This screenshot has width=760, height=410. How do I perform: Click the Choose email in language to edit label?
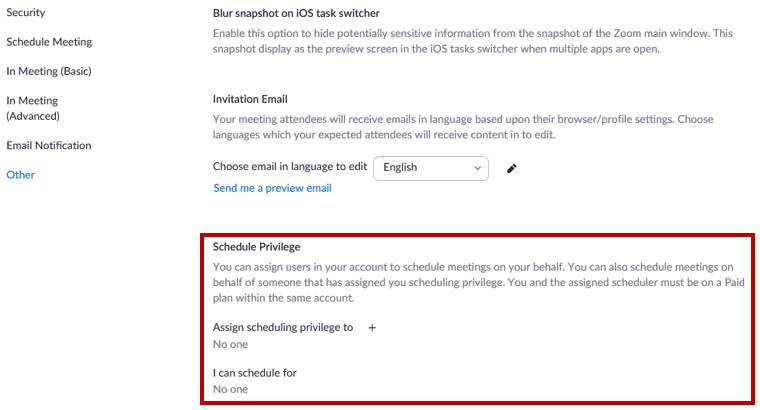click(x=290, y=167)
